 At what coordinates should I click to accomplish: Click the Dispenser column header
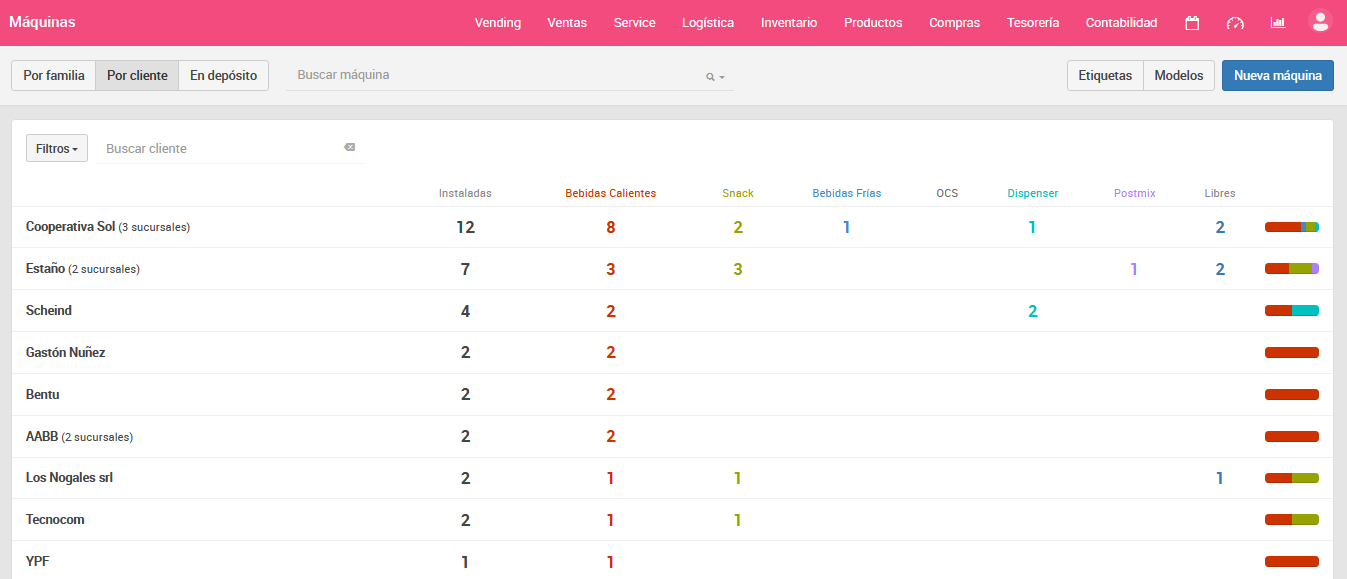click(1033, 193)
